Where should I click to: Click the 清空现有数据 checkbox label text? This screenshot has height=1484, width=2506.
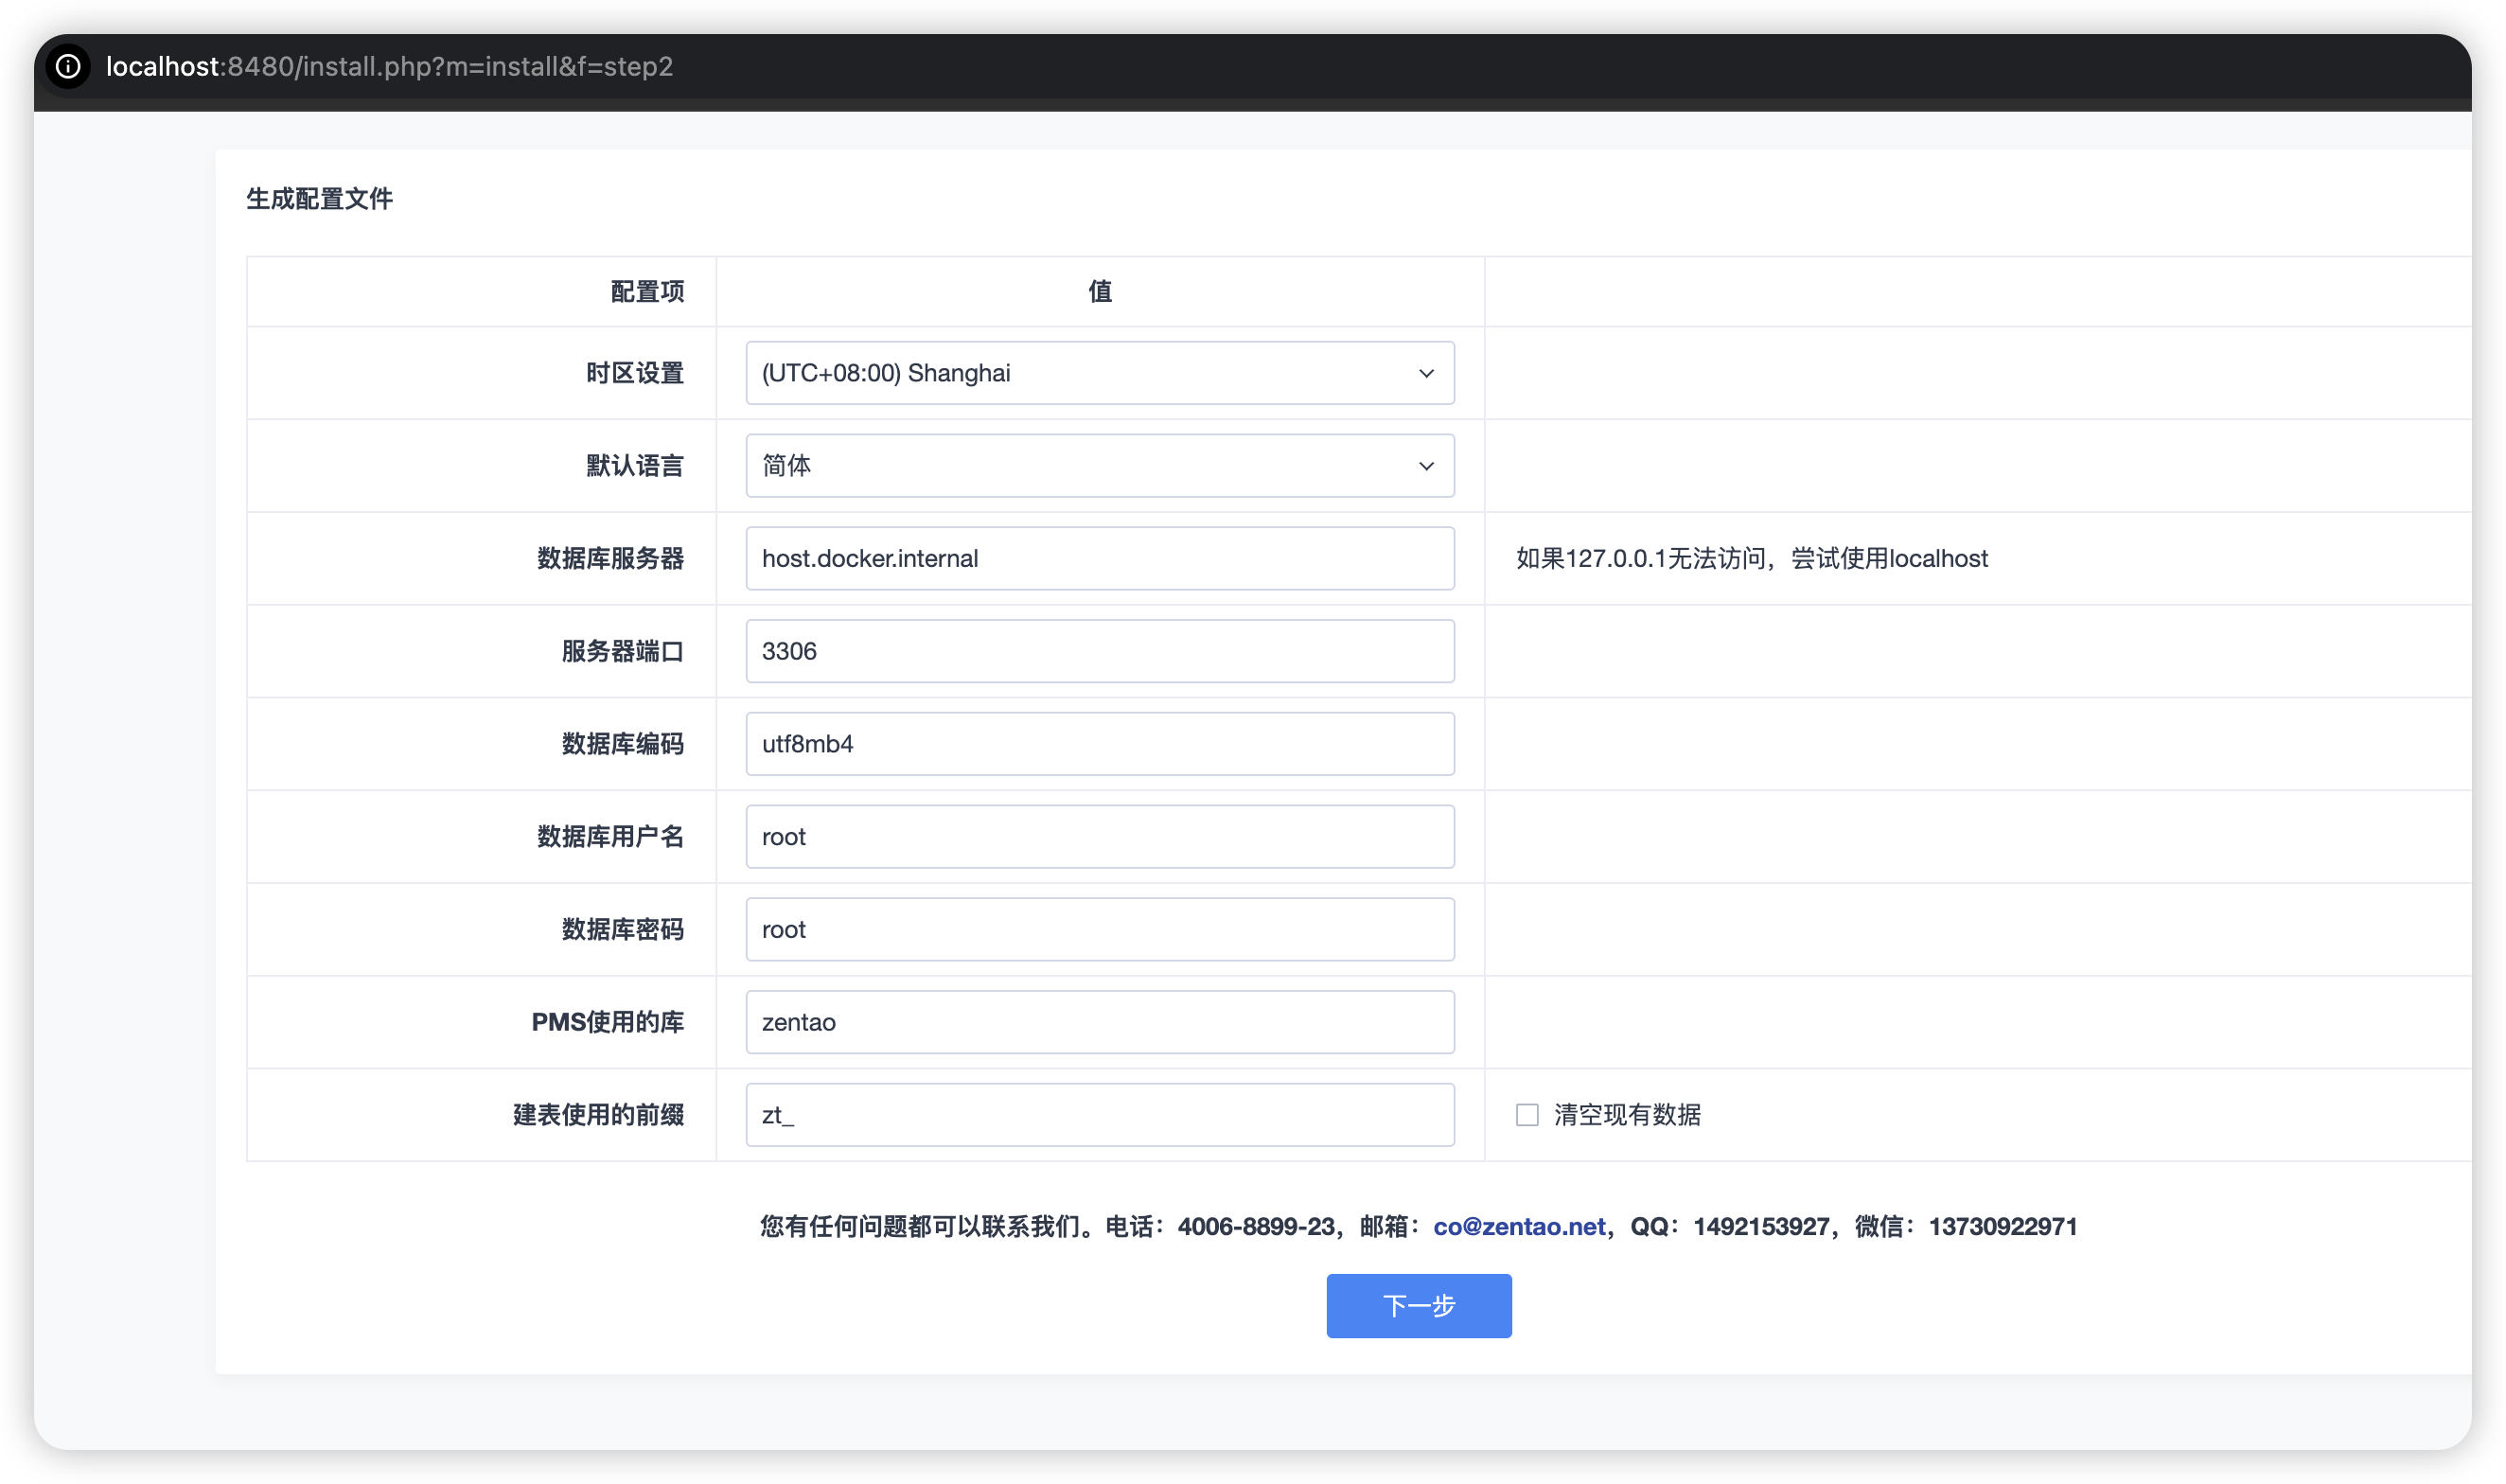point(1627,1115)
